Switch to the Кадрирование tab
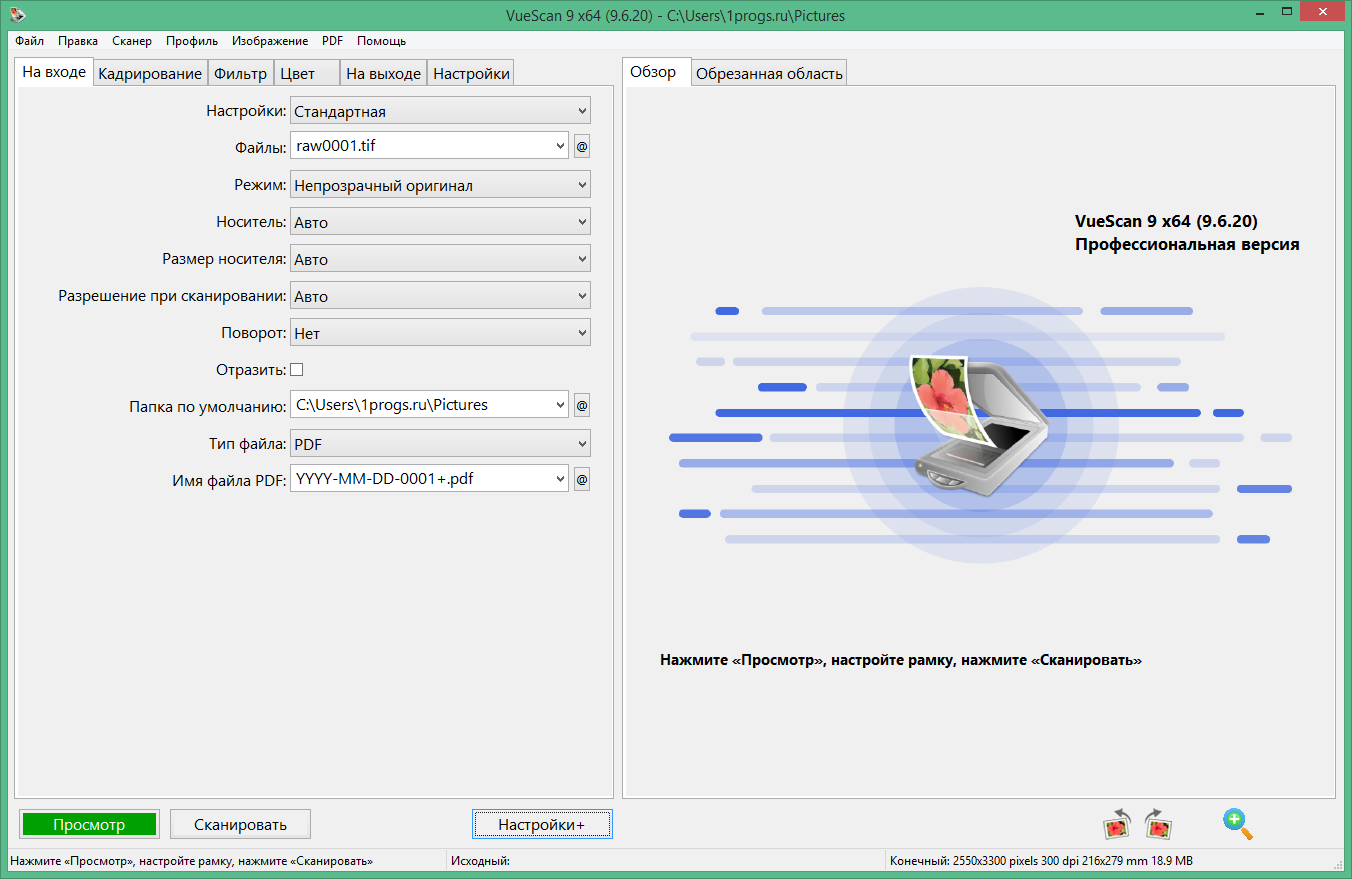This screenshot has width=1352, height=879. click(150, 73)
